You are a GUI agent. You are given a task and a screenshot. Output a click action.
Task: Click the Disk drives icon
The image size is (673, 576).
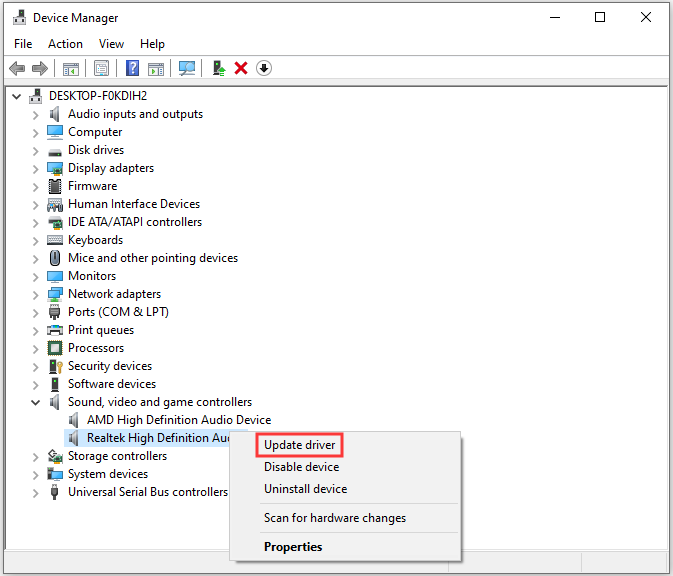pos(55,152)
